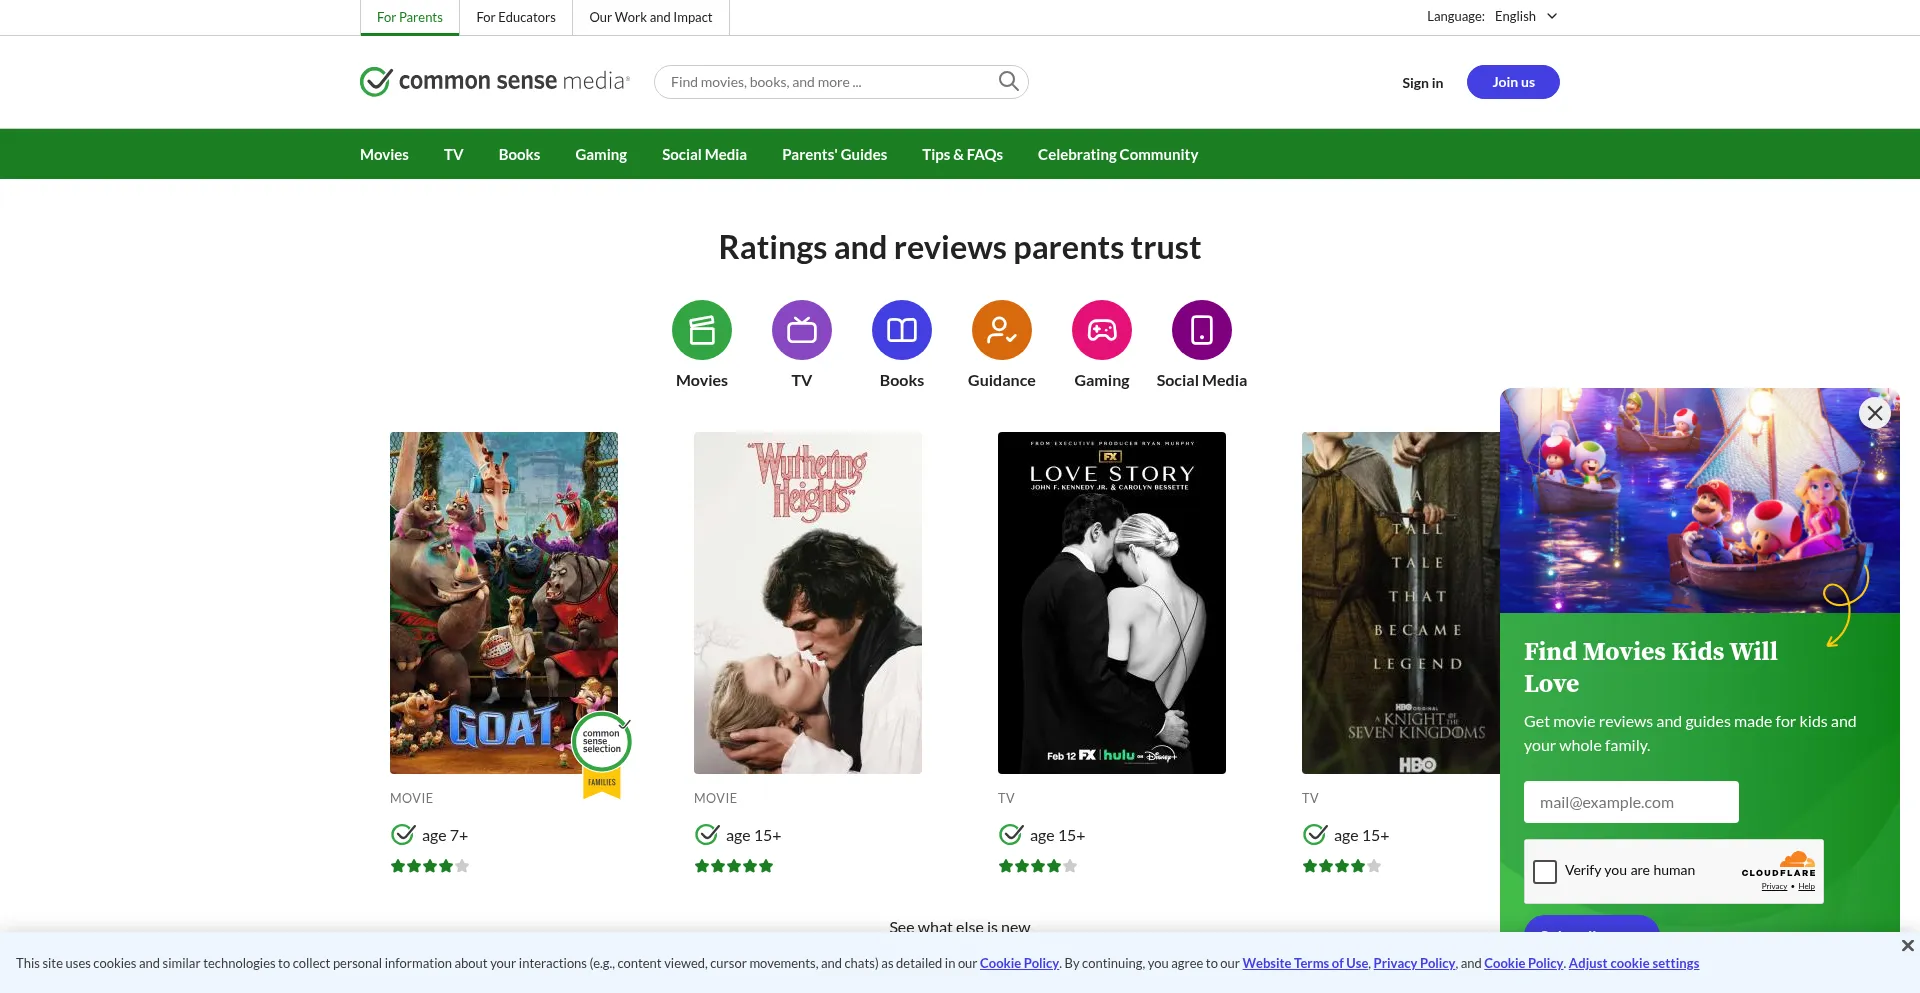Open the Books menu in the green navbar
The image size is (1920, 993).
click(519, 154)
